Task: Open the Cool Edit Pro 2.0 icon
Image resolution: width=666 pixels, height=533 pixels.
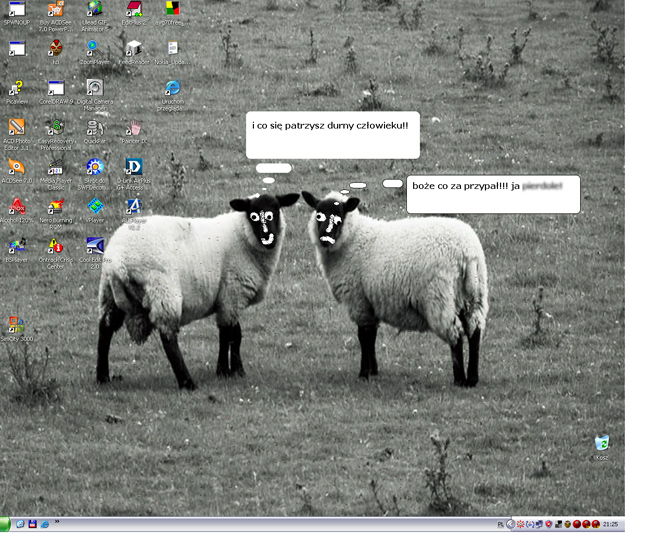Action: [95, 246]
